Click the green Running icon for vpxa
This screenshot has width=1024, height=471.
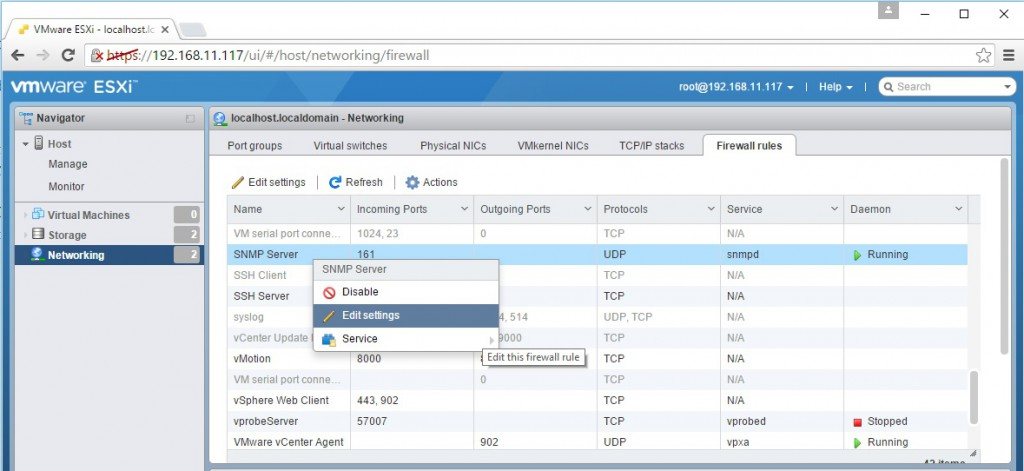coord(857,443)
